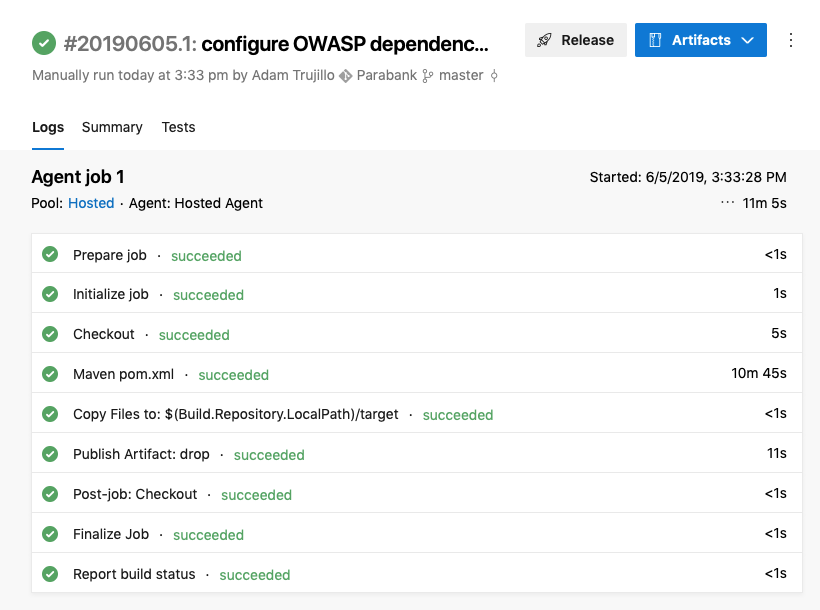This screenshot has height=610, width=820.
Task: Click the success check icon for Publish Artifact
Action: pyautogui.click(x=50, y=454)
